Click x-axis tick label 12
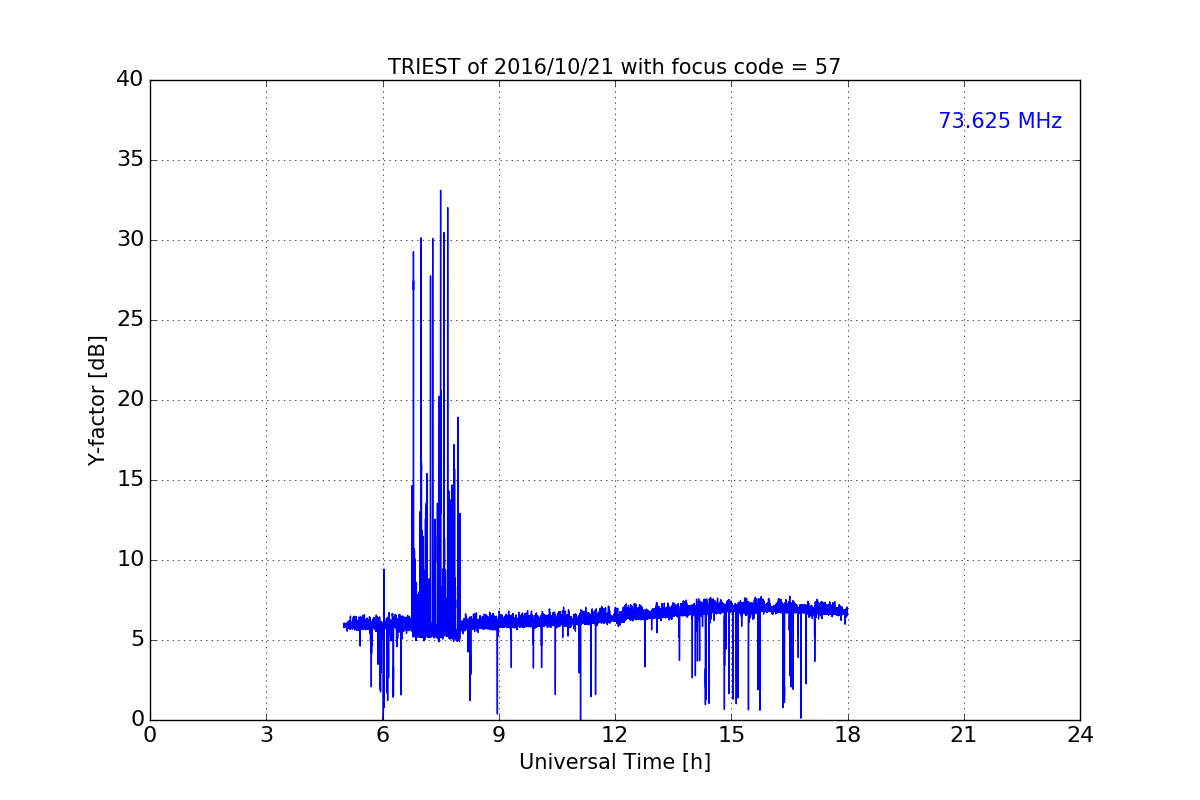Screen dimensions: 1200x800 [x=615, y=735]
